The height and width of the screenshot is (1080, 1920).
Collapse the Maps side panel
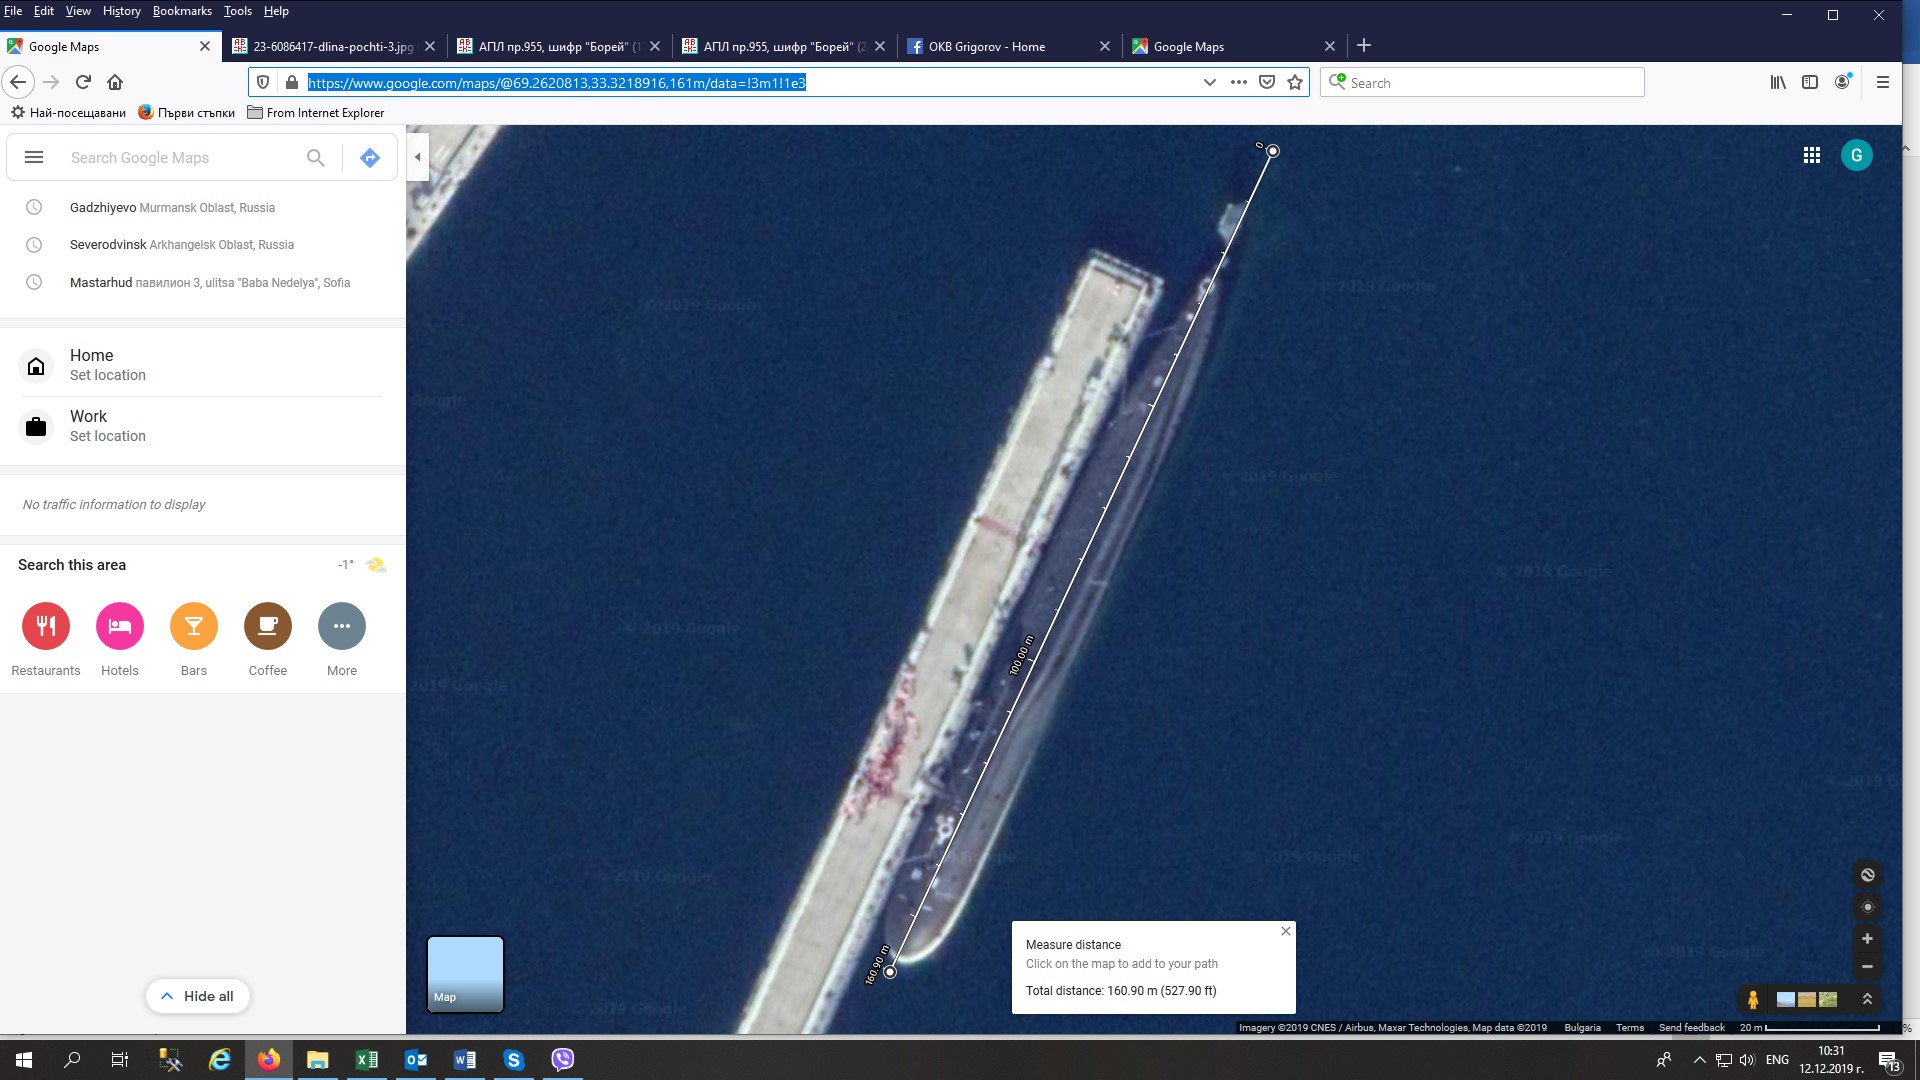(x=418, y=157)
